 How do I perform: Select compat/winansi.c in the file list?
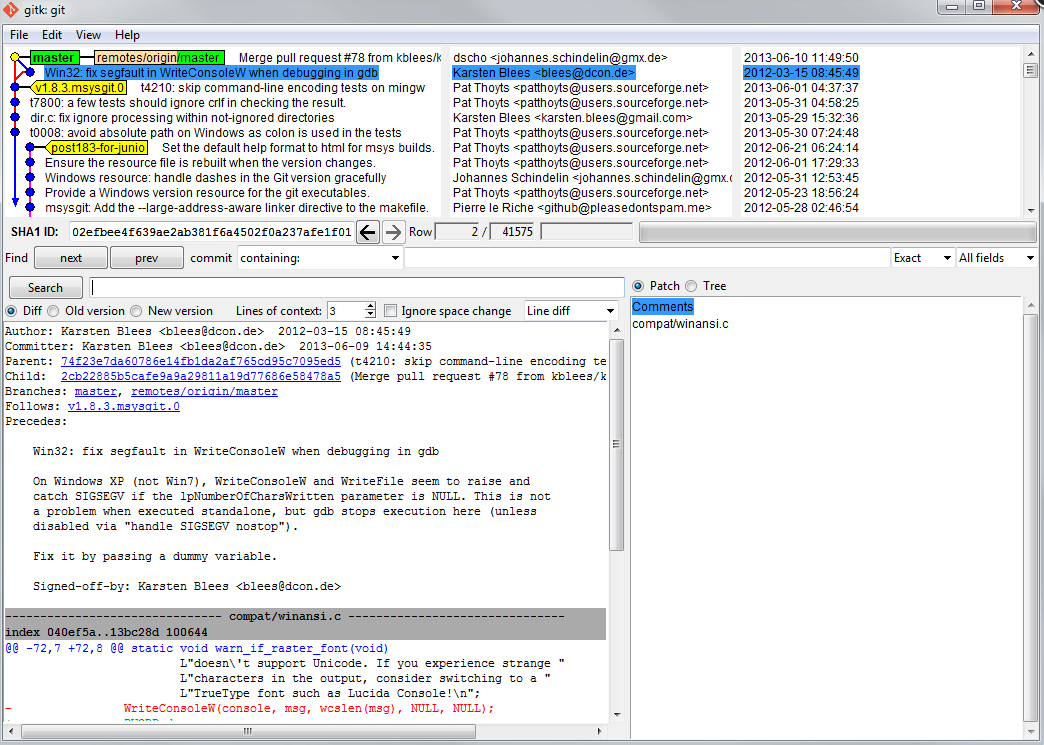680,324
